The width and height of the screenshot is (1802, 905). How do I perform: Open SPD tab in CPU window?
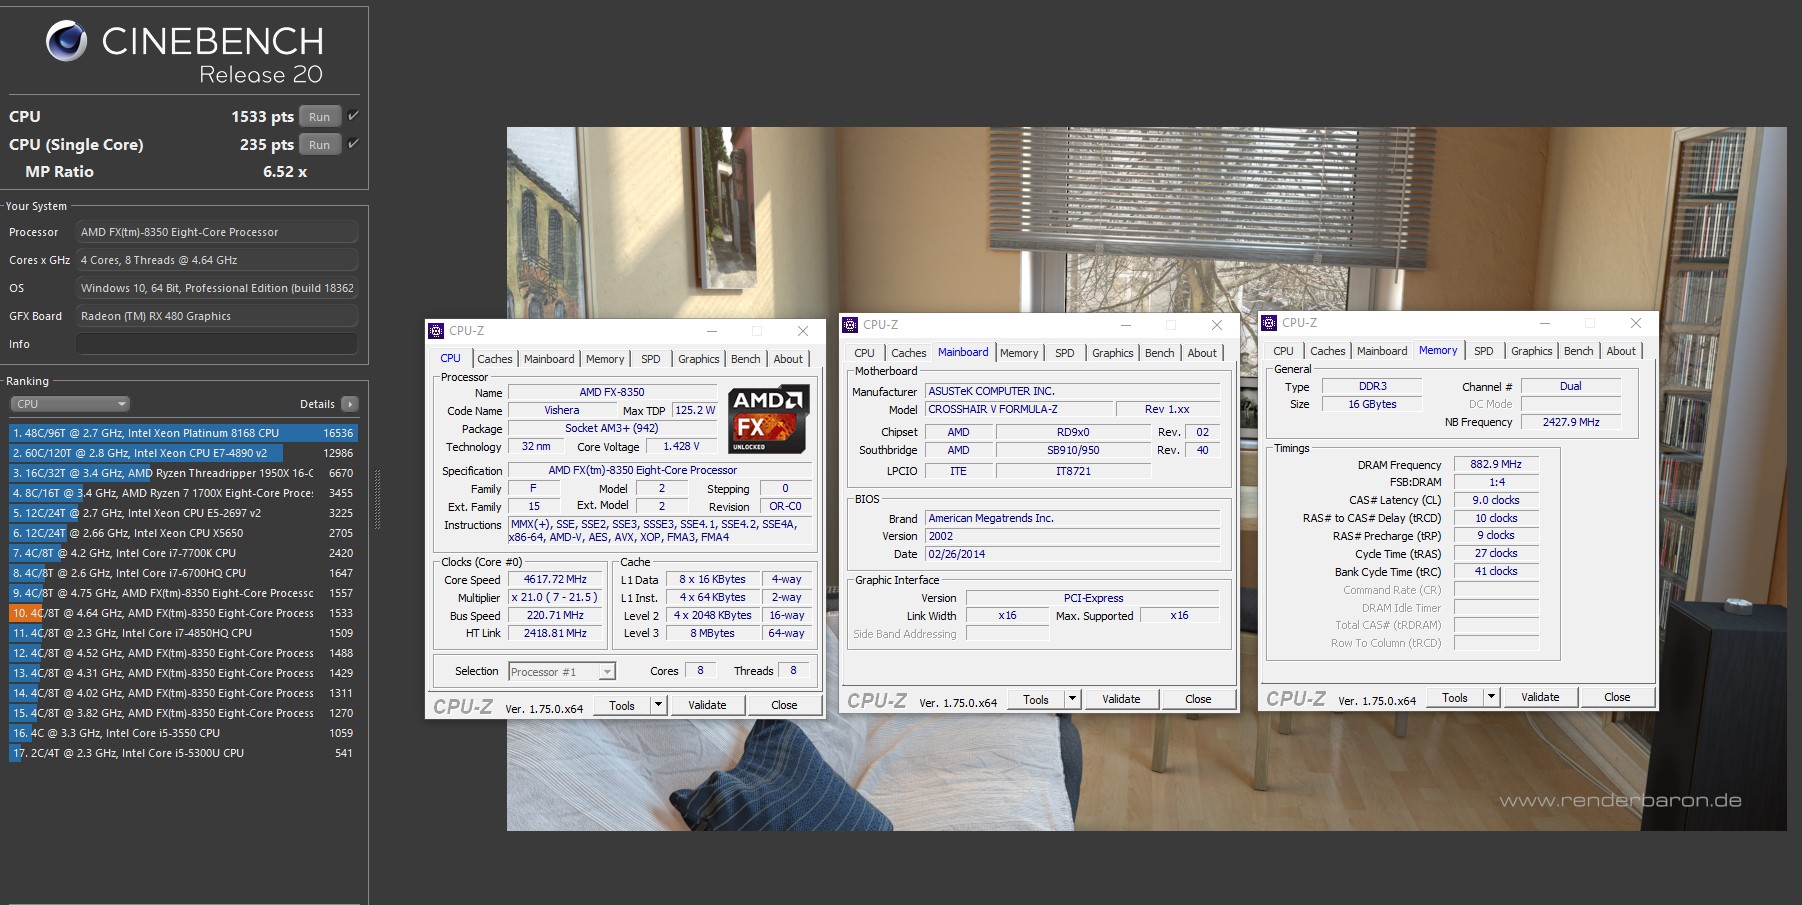click(x=651, y=359)
